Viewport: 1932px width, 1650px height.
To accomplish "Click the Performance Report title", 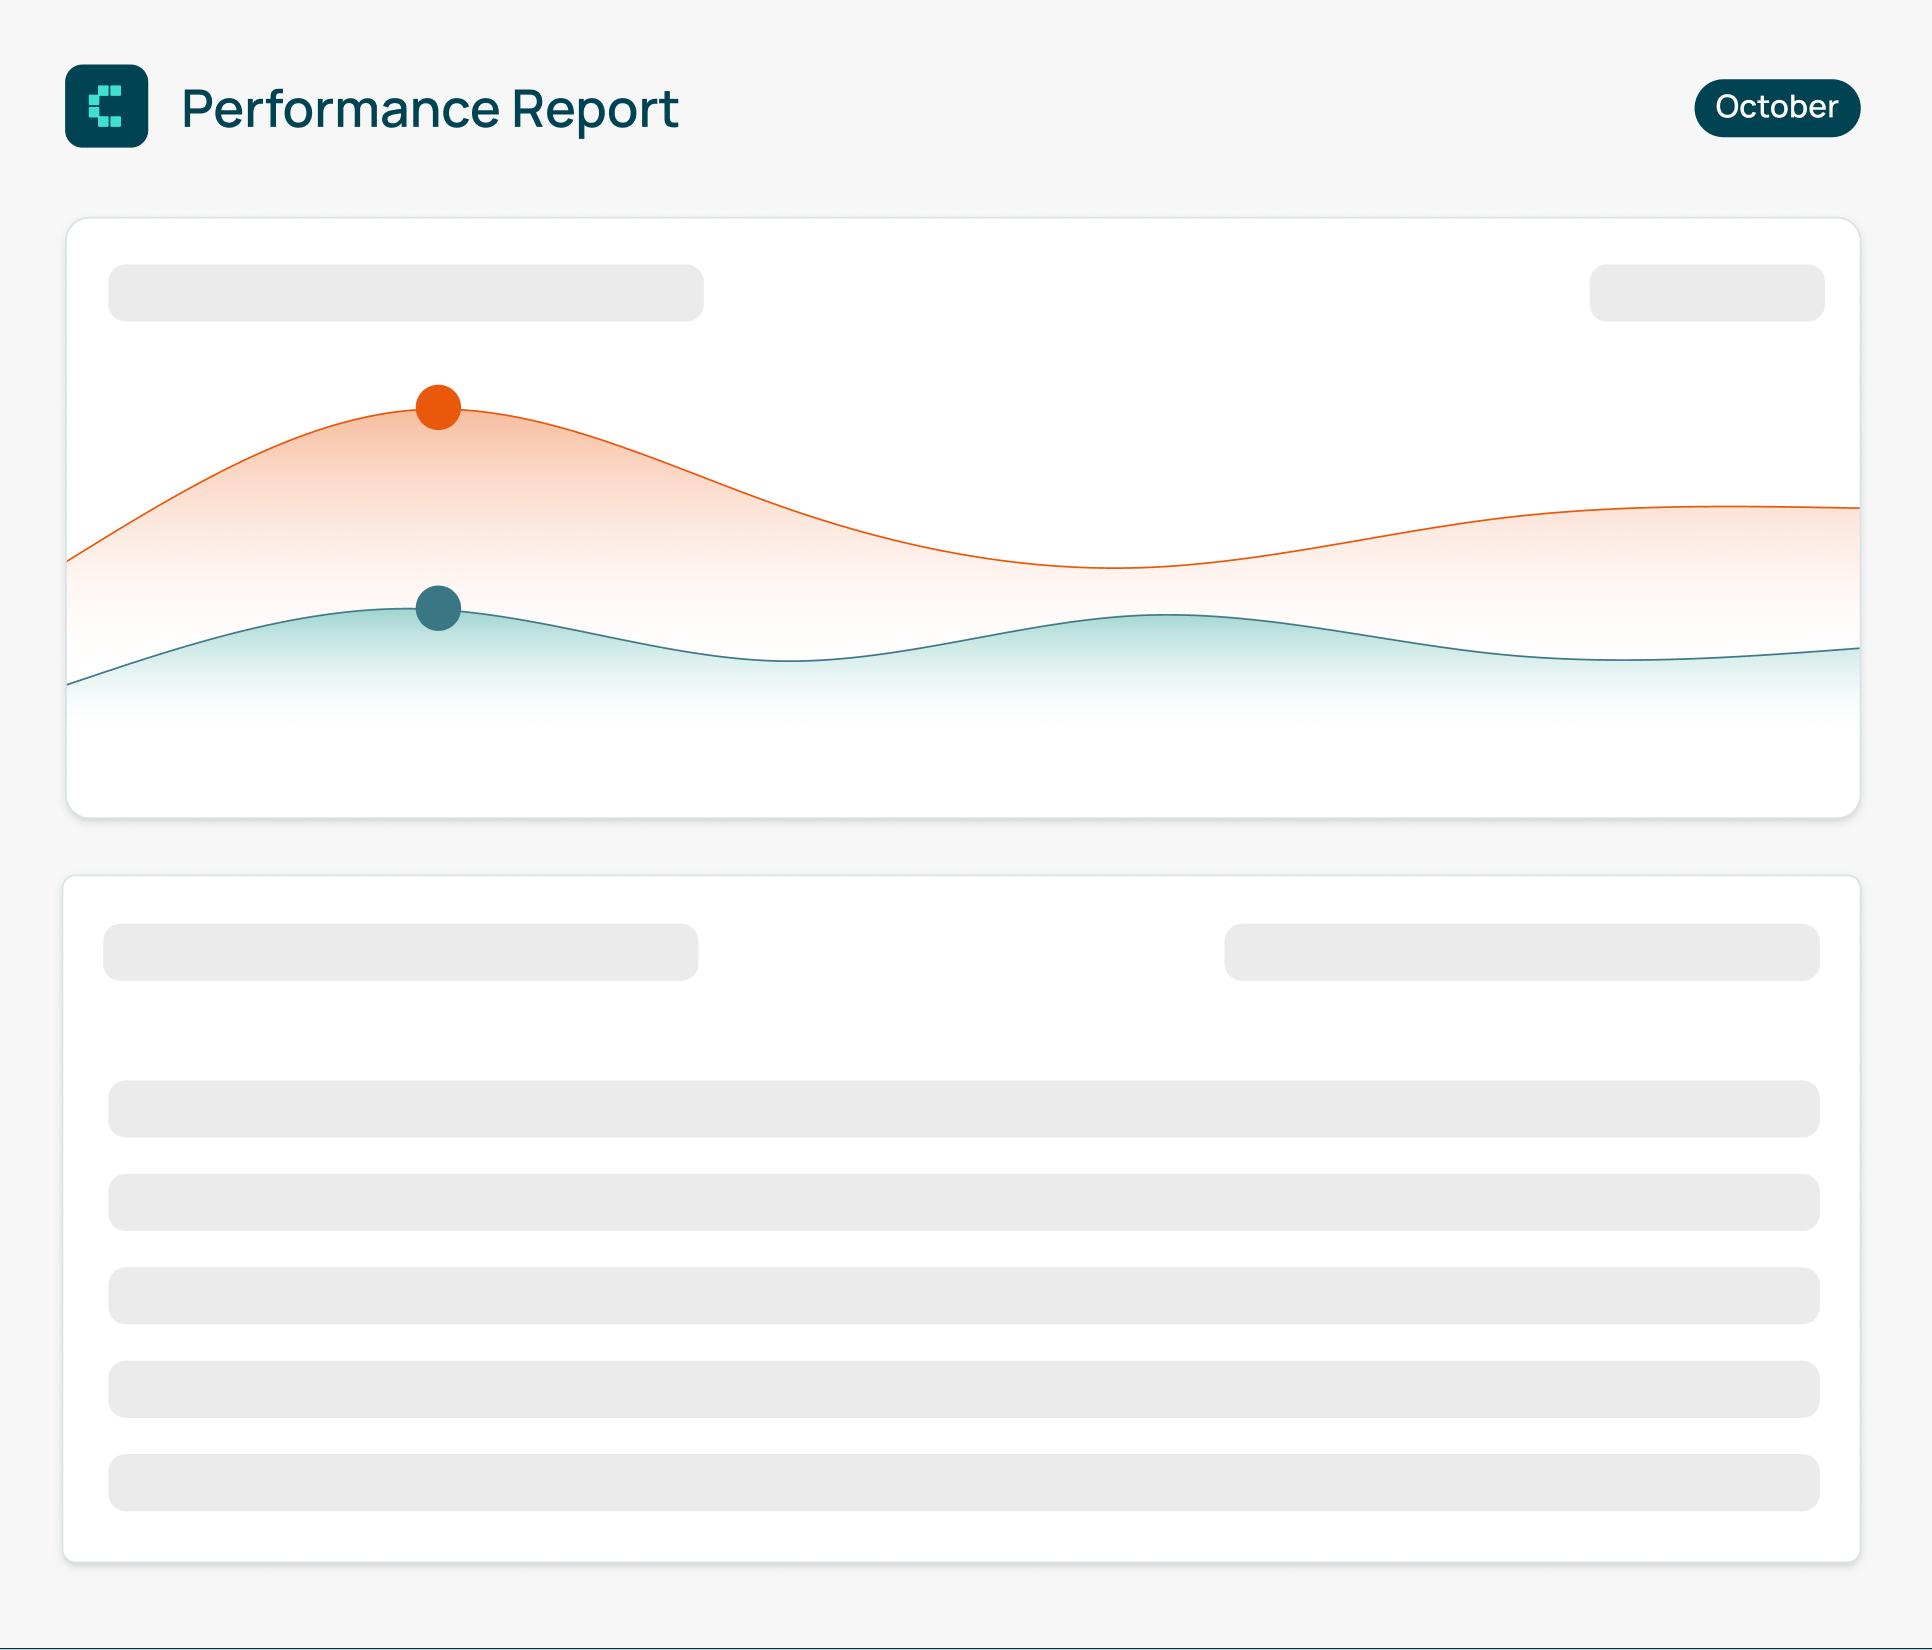I will (430, 109).
